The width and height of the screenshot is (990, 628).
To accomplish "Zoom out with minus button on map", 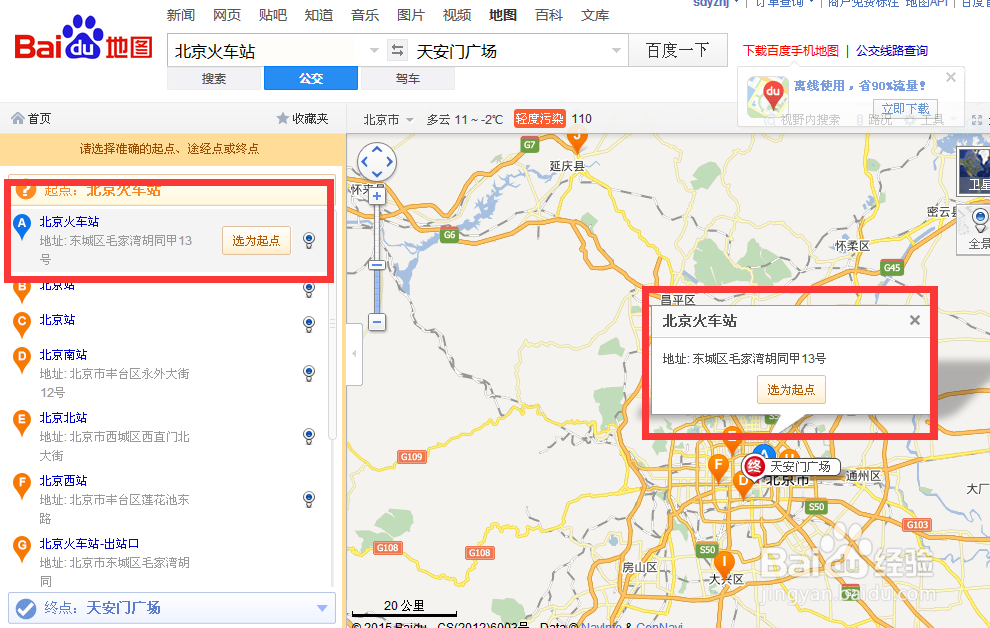I will click(x=377, y=322).
